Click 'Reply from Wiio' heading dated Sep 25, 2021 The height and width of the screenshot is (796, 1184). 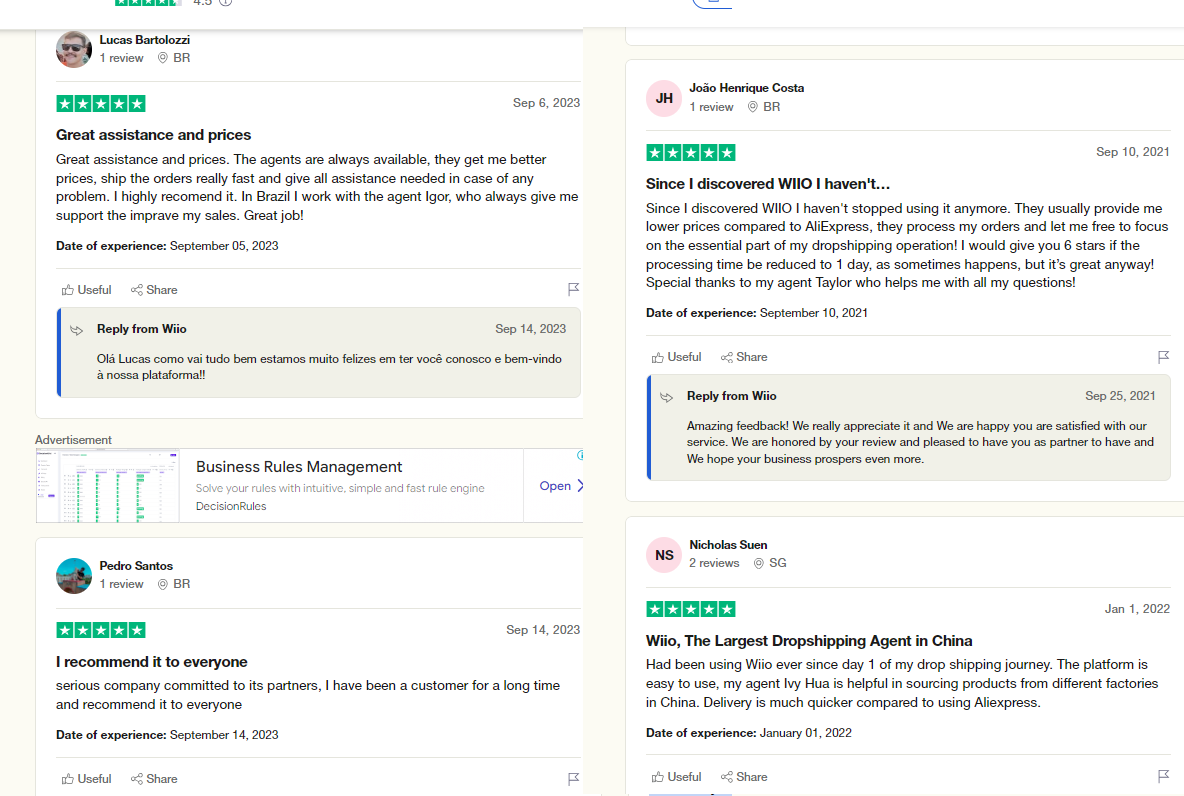pos(732,396)
